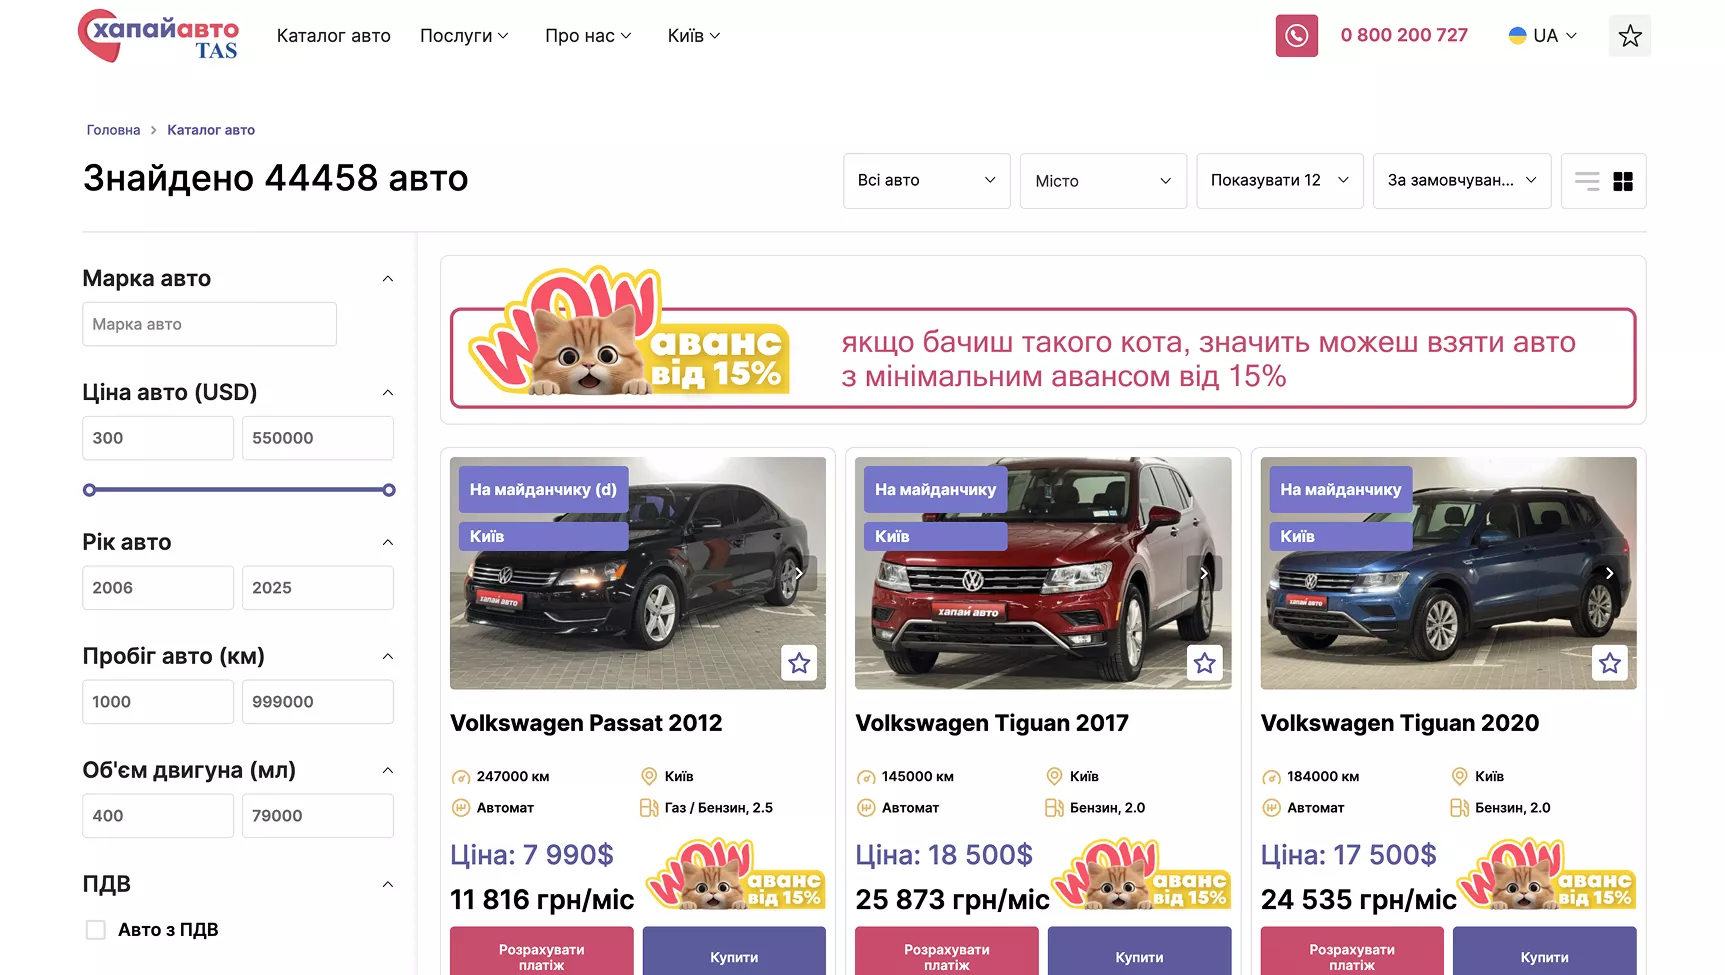Favorite the Volkswagen Tiguan 2017 card
The height and width of the screenshot is (975, 1725).
pos(1204,662)
